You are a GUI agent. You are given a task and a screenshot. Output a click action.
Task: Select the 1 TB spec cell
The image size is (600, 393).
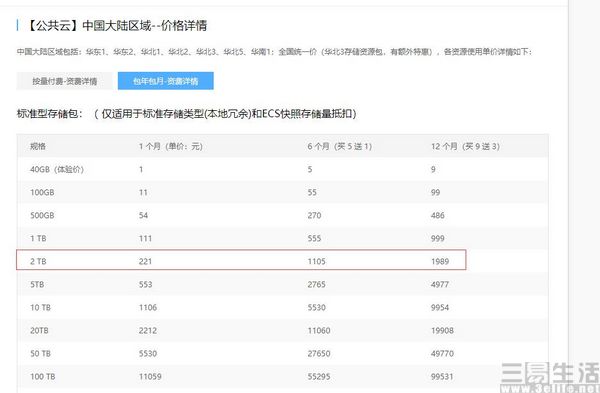pyautogui.click(x=38, y=238)
